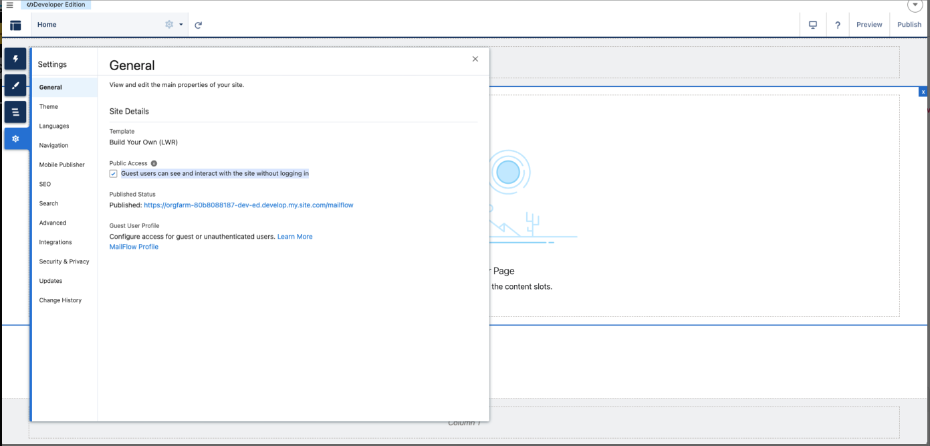The image size is (930, 446).
Task: Click the Home page name in top bar
Action: click(47, 25)
